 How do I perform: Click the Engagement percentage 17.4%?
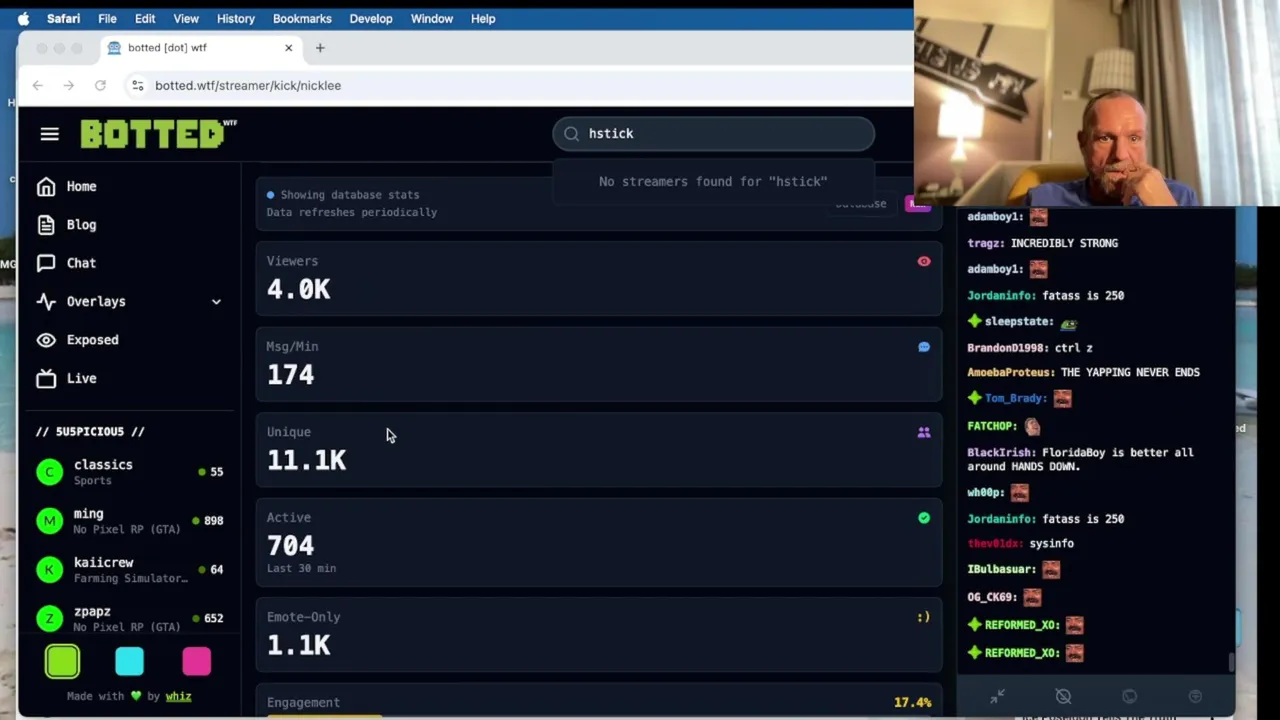click(x=912, y=703)
